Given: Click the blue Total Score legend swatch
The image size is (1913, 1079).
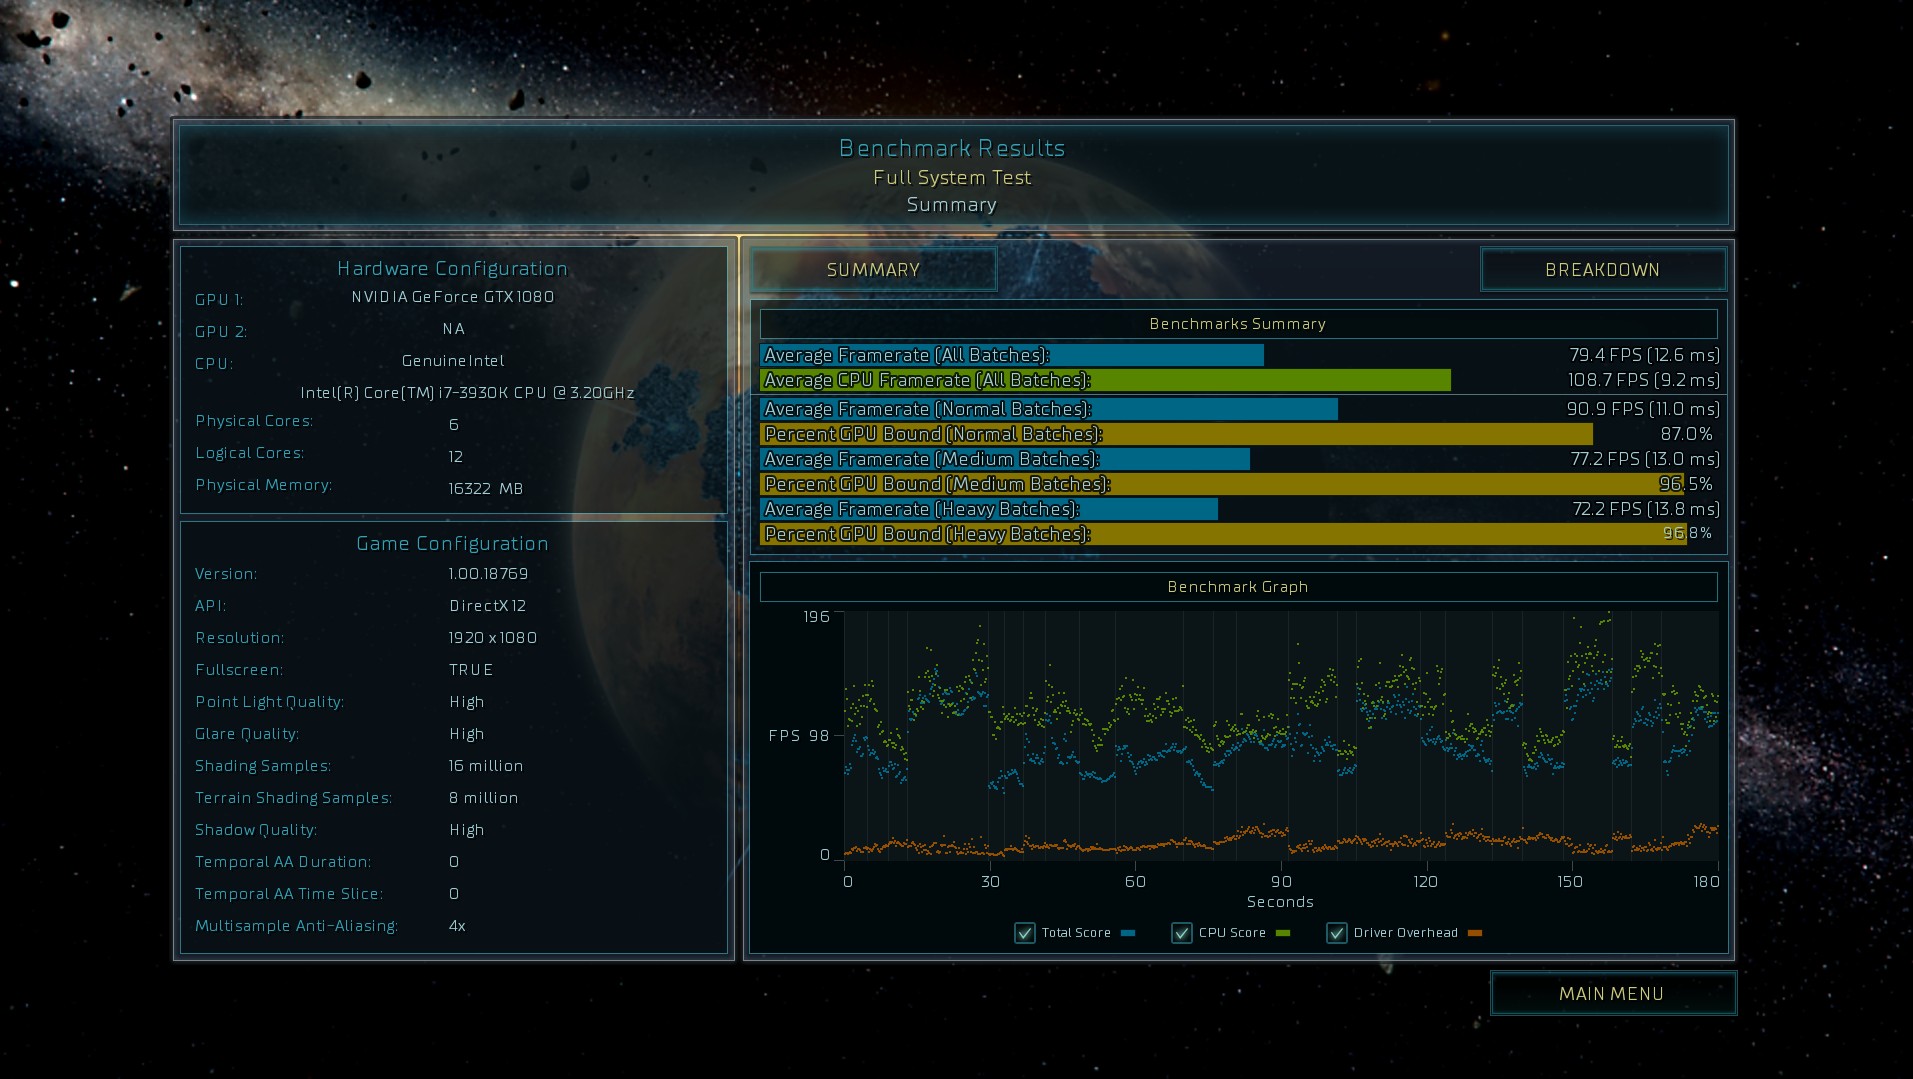Looking at the screenshot, I should point(1128,933).
